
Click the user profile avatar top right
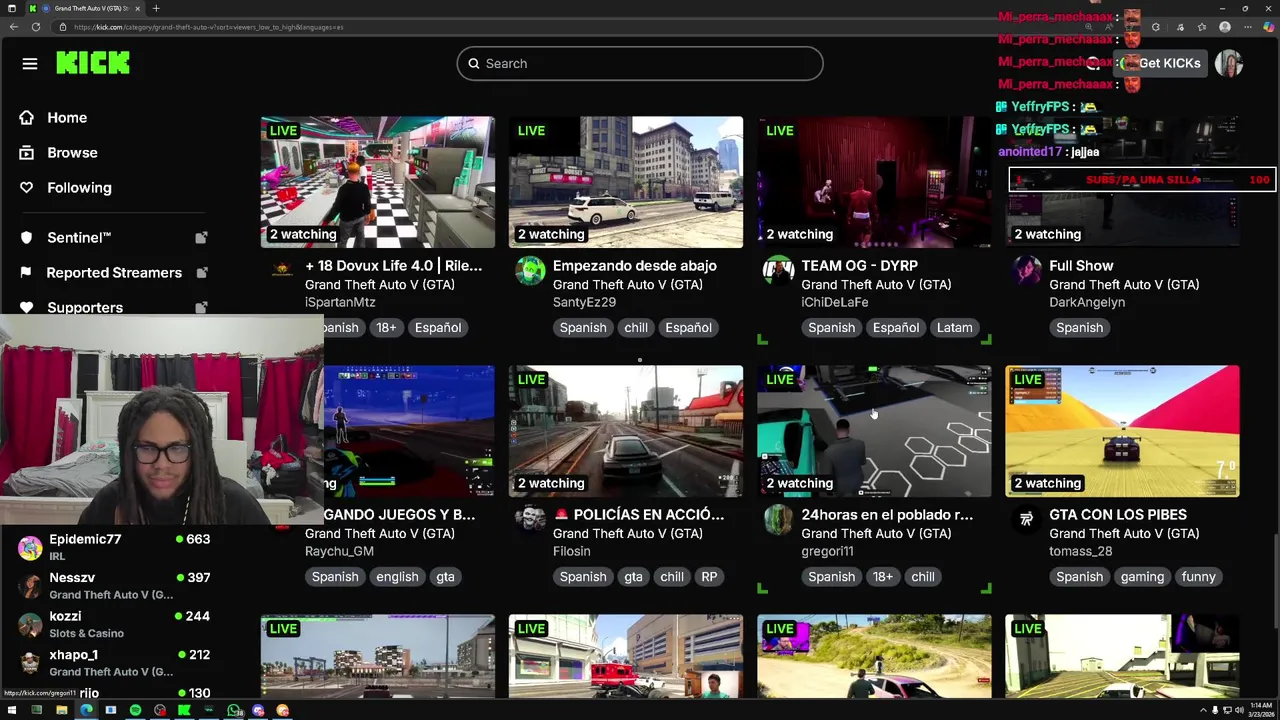click(1229, 64)
